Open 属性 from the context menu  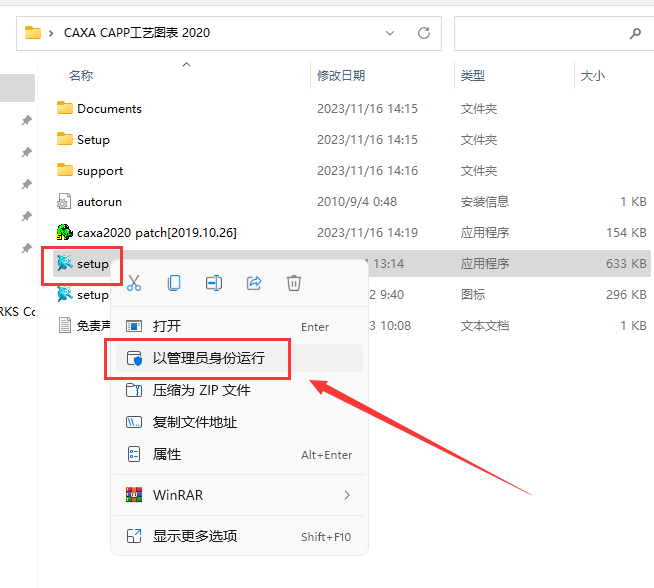pos(239,454)
